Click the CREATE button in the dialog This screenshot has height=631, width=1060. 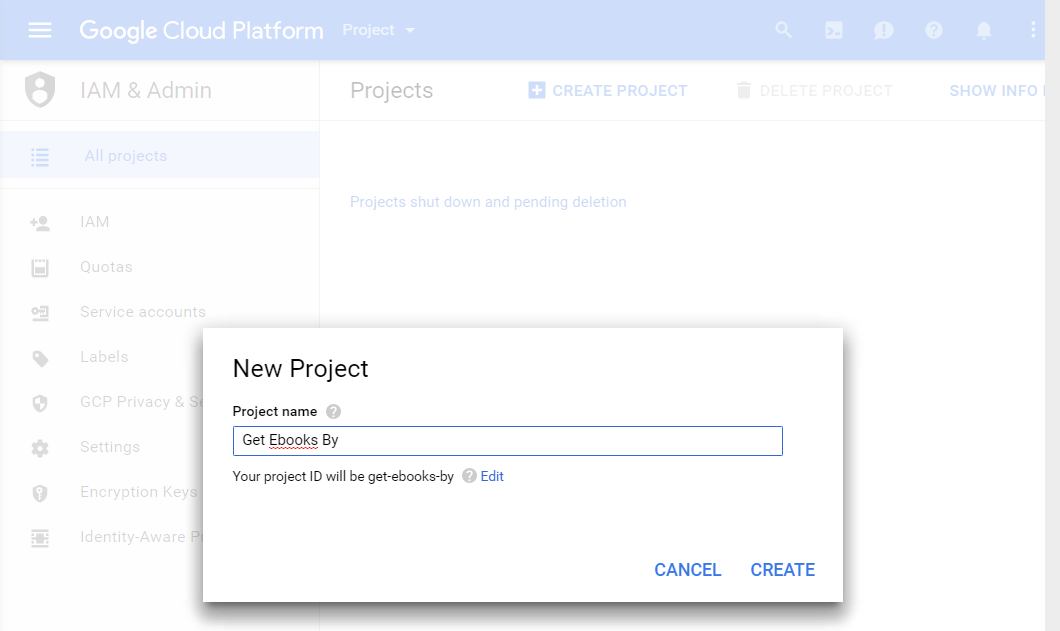click(x=782, y=570)
